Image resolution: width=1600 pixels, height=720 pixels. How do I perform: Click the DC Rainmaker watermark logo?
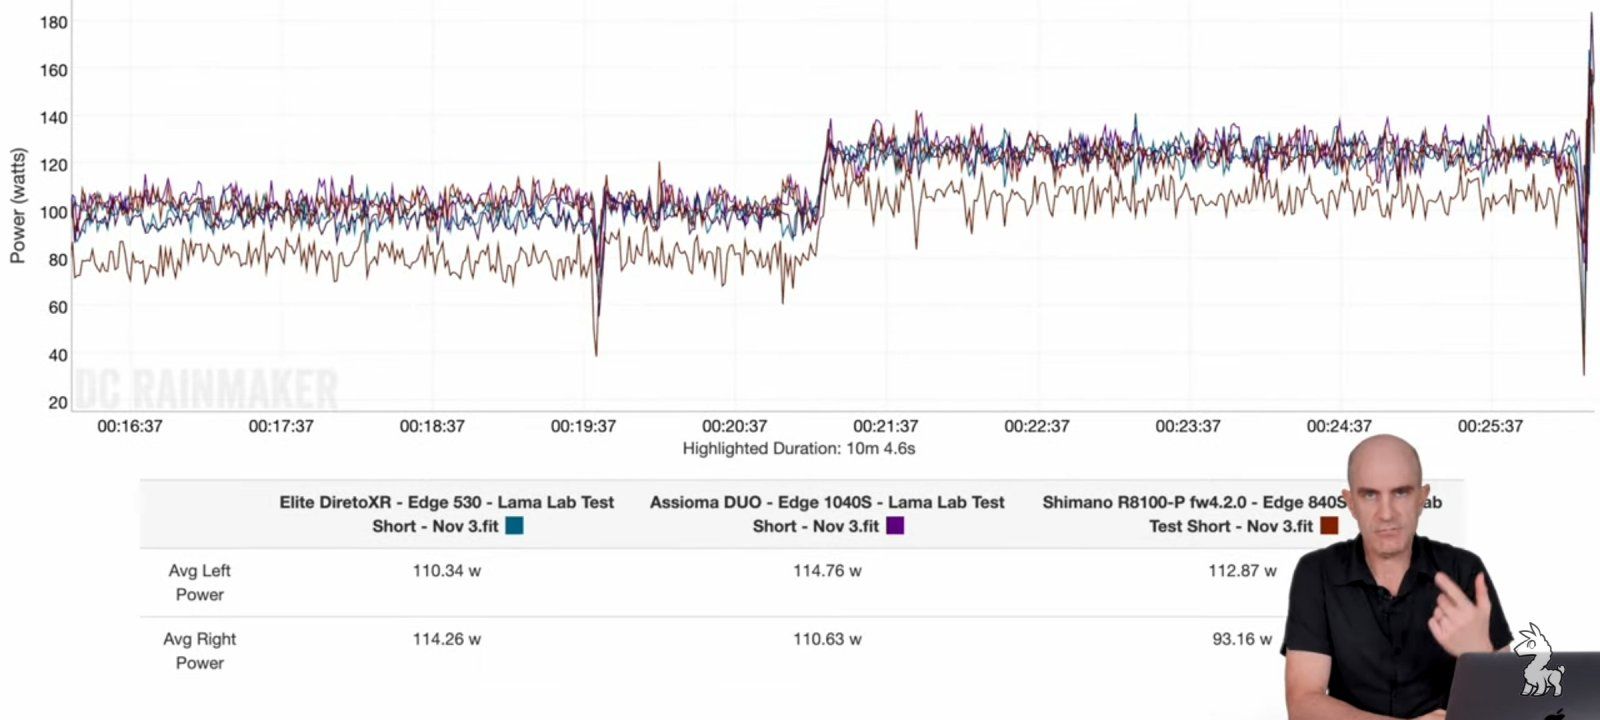click(x=207, y=389)
